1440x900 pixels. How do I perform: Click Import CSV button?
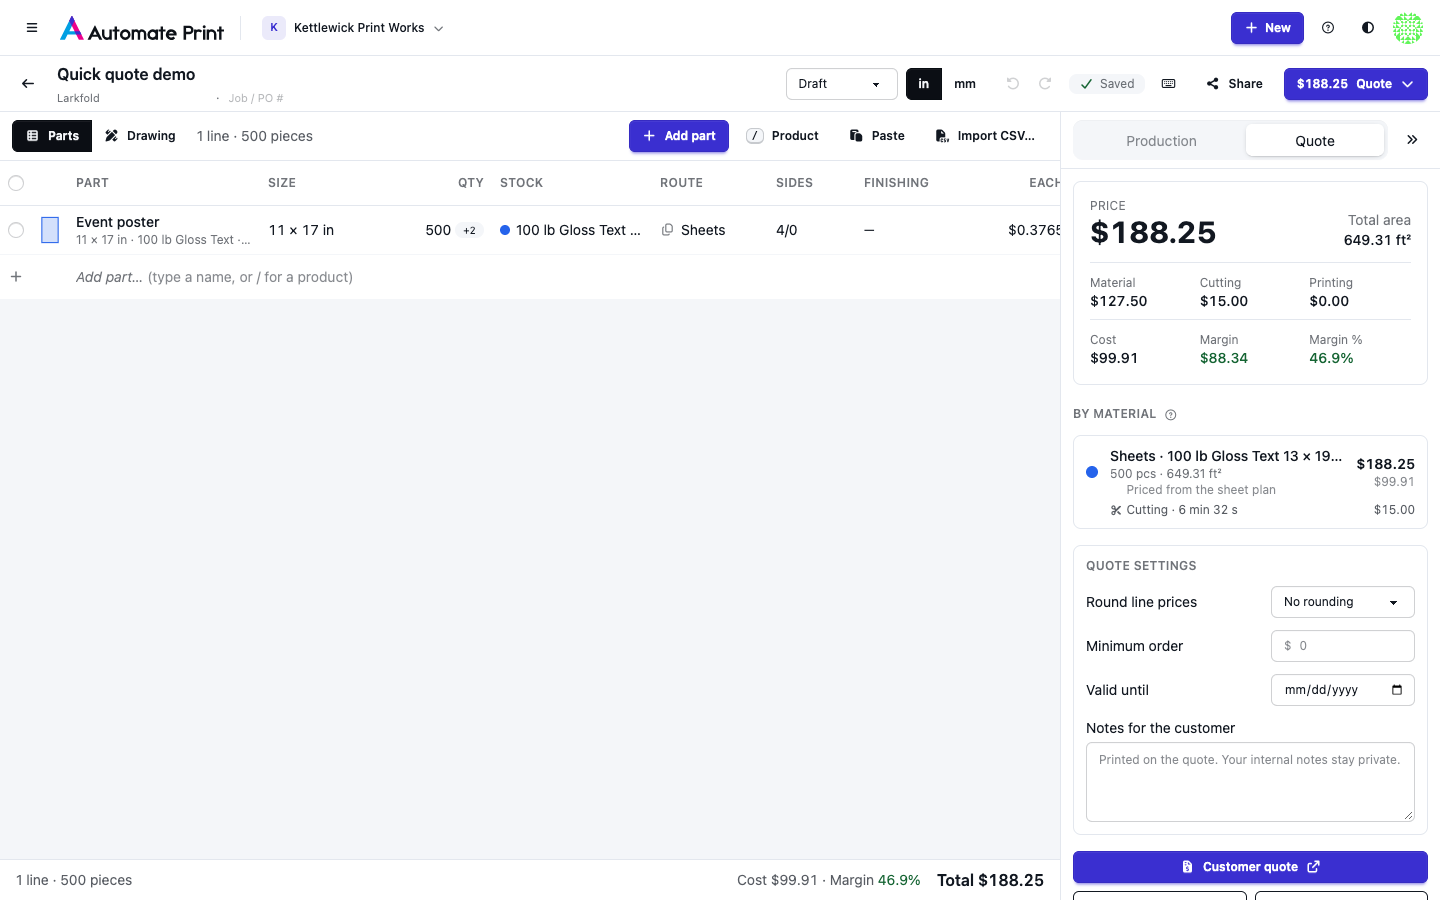[985, 136]
